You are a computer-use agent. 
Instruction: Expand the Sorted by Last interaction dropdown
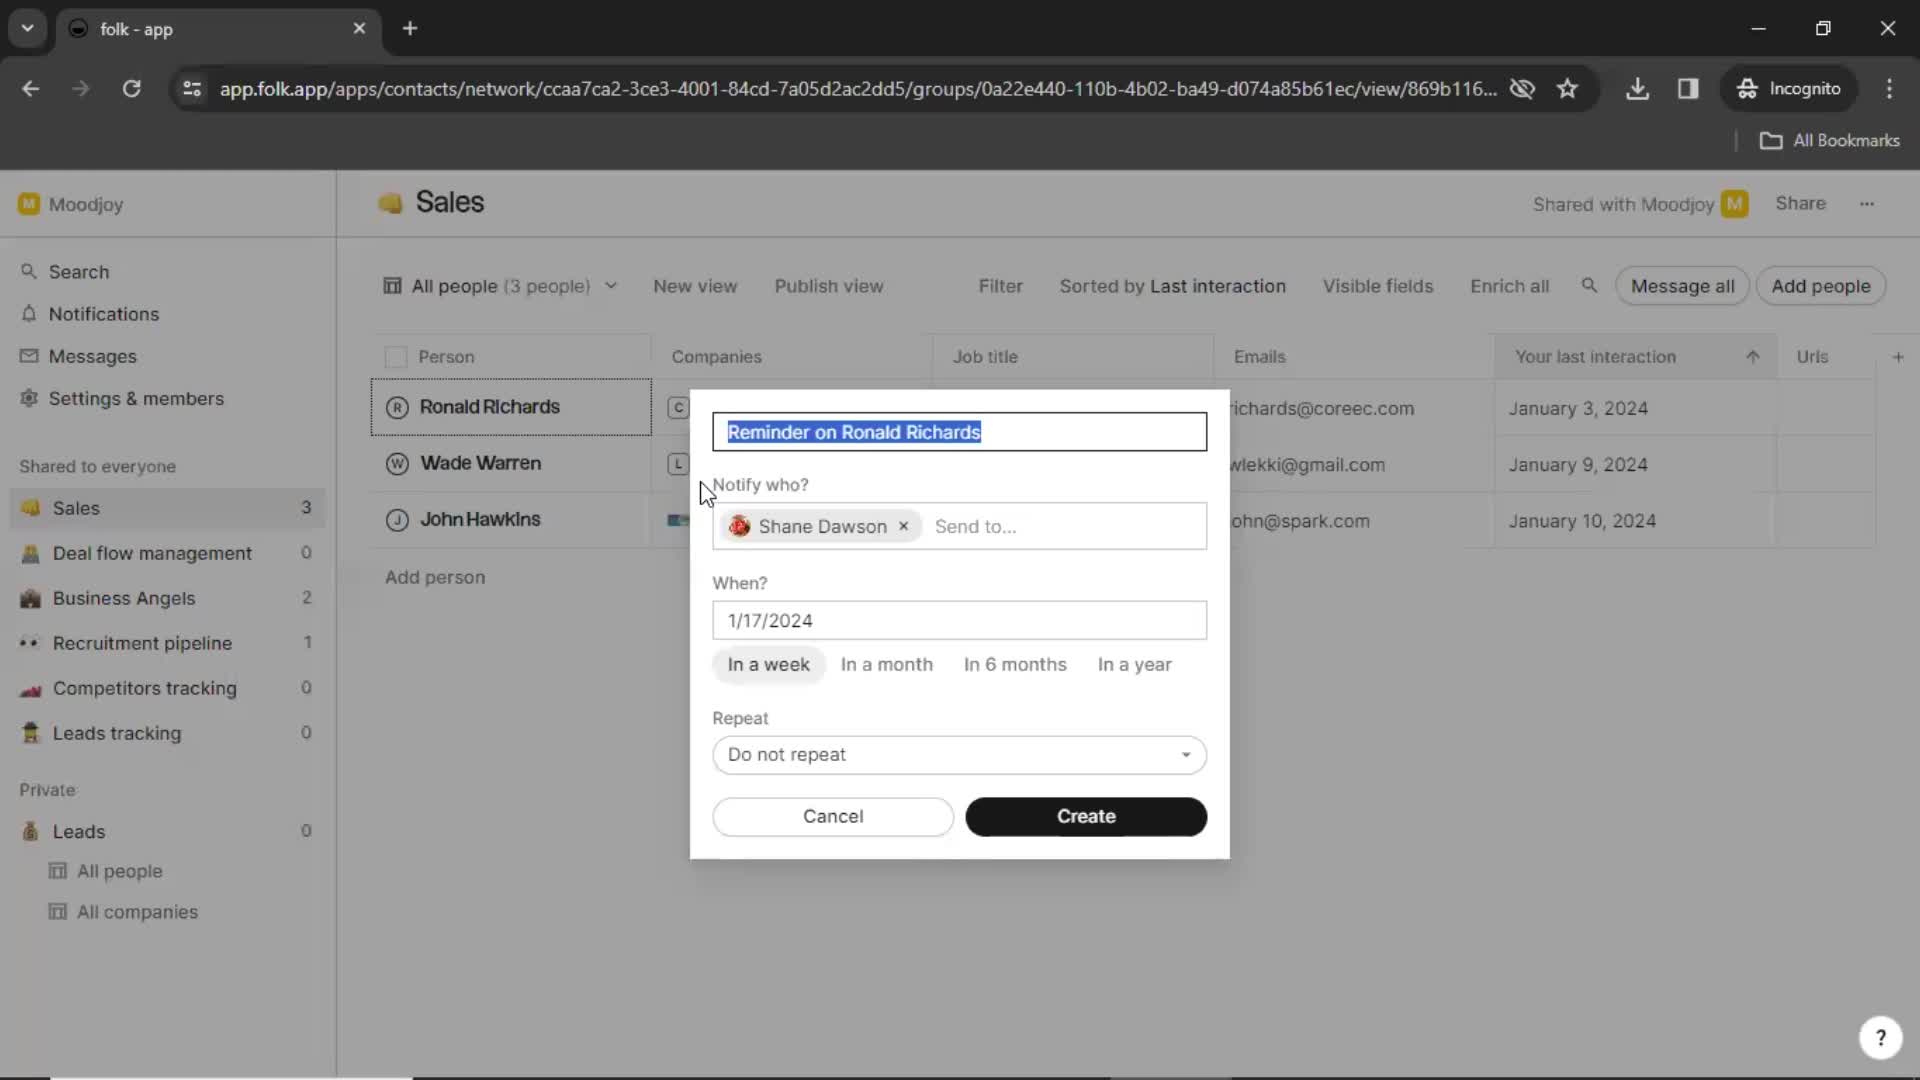(1172, 286)
